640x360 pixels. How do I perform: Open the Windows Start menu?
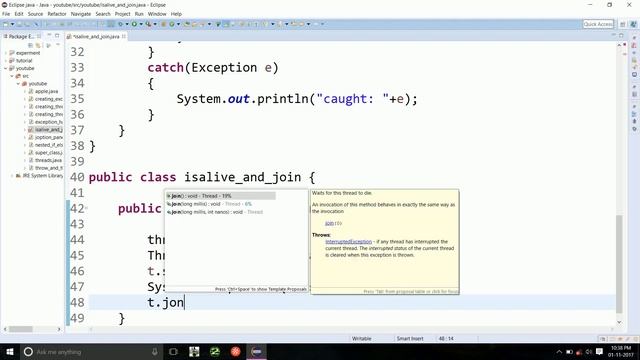[x=9, y=351]
